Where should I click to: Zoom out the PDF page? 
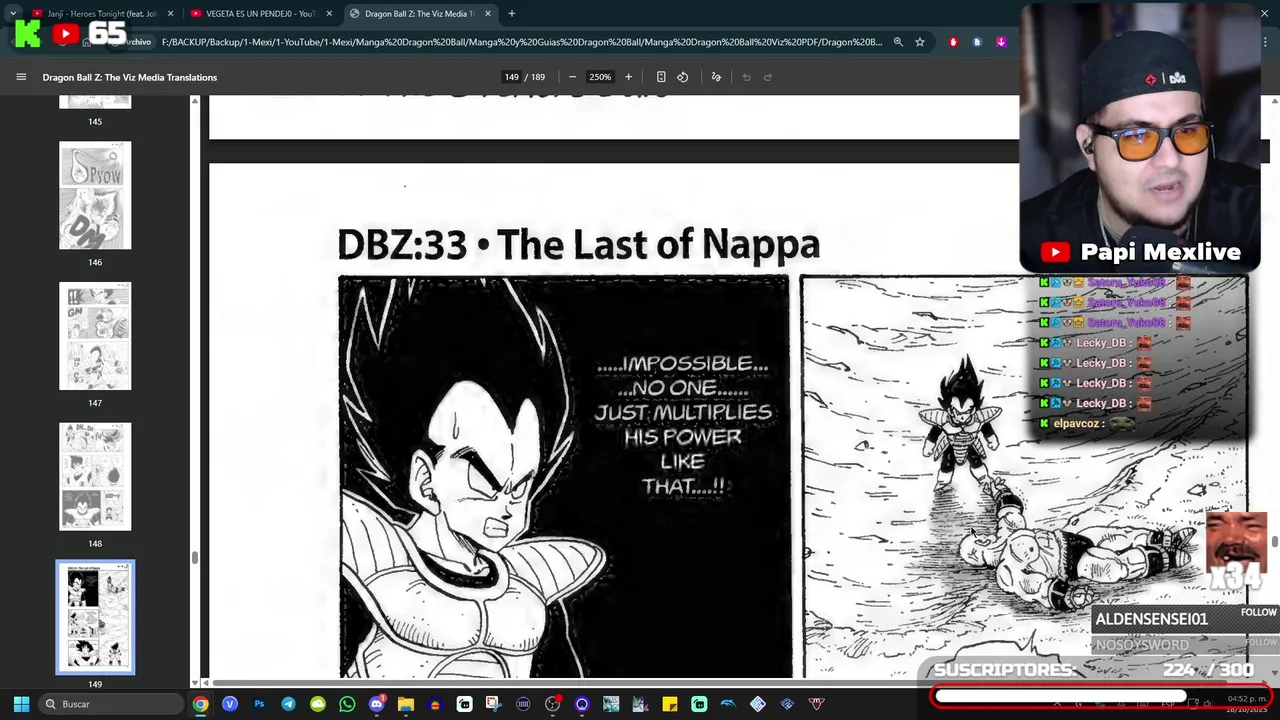pos(572,77)
